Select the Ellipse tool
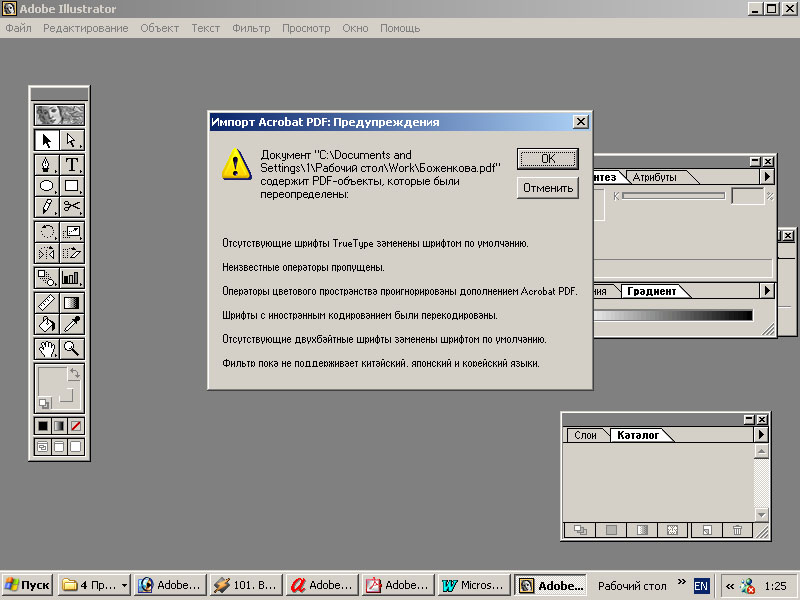 coord(46,186)
